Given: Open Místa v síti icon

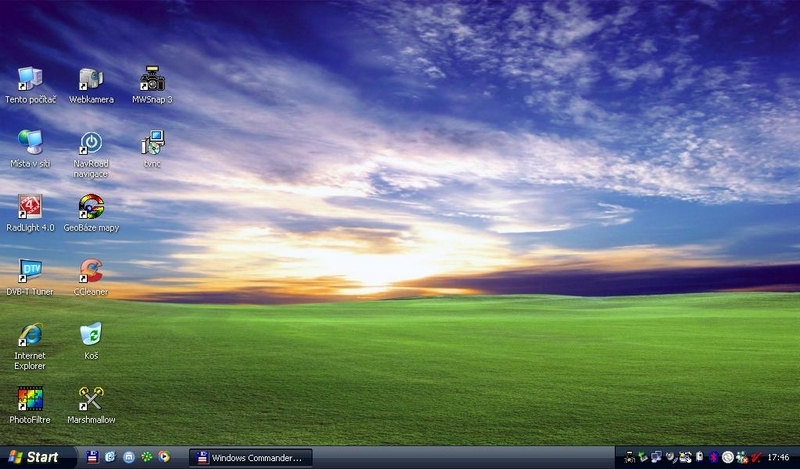Looking at the screenshot, I should point(30,144).
